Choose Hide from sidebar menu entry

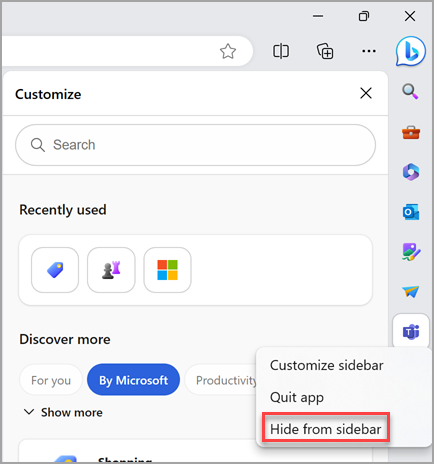(x=326, y=429)
